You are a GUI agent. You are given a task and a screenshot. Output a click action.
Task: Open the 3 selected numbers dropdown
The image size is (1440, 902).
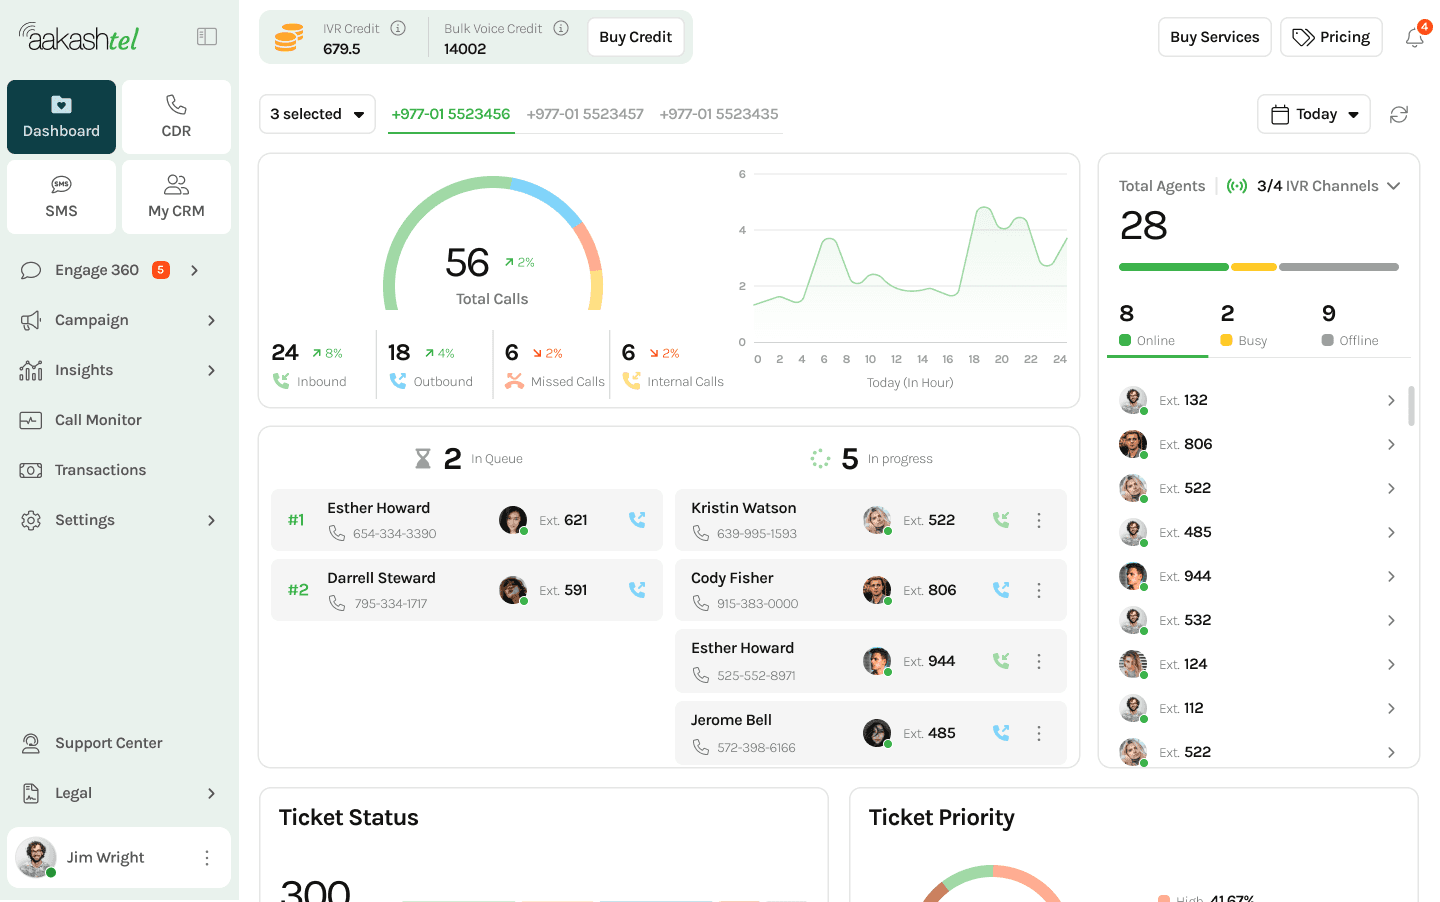pyautogui.click(x=317, y=114)
